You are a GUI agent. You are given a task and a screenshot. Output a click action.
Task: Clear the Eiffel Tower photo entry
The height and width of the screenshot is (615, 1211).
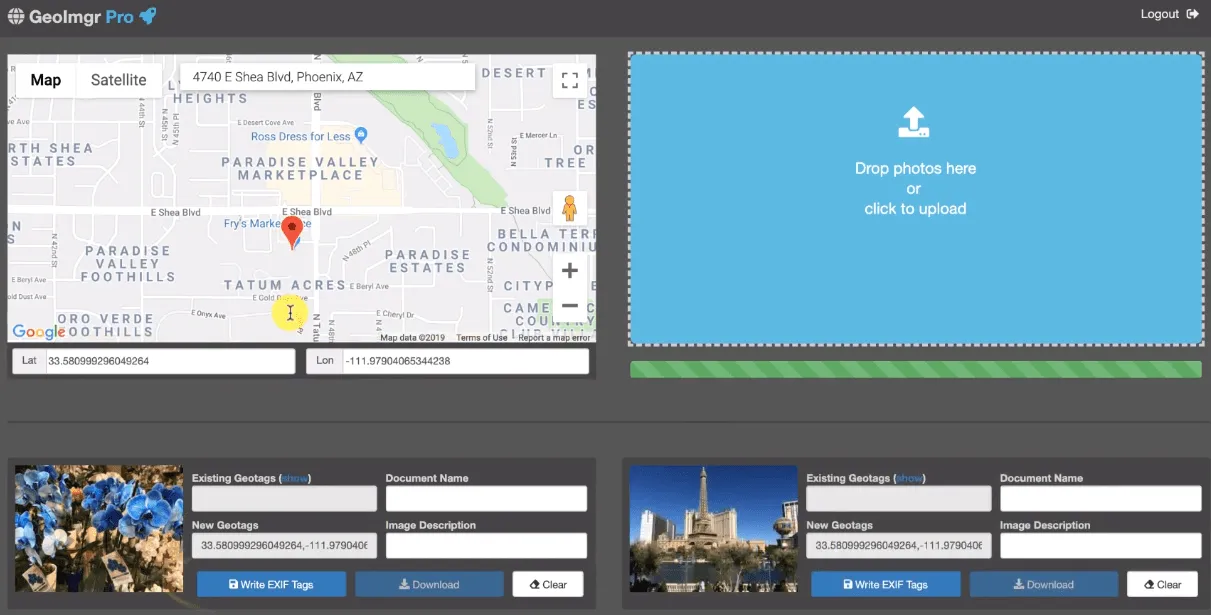point(1161,585)
